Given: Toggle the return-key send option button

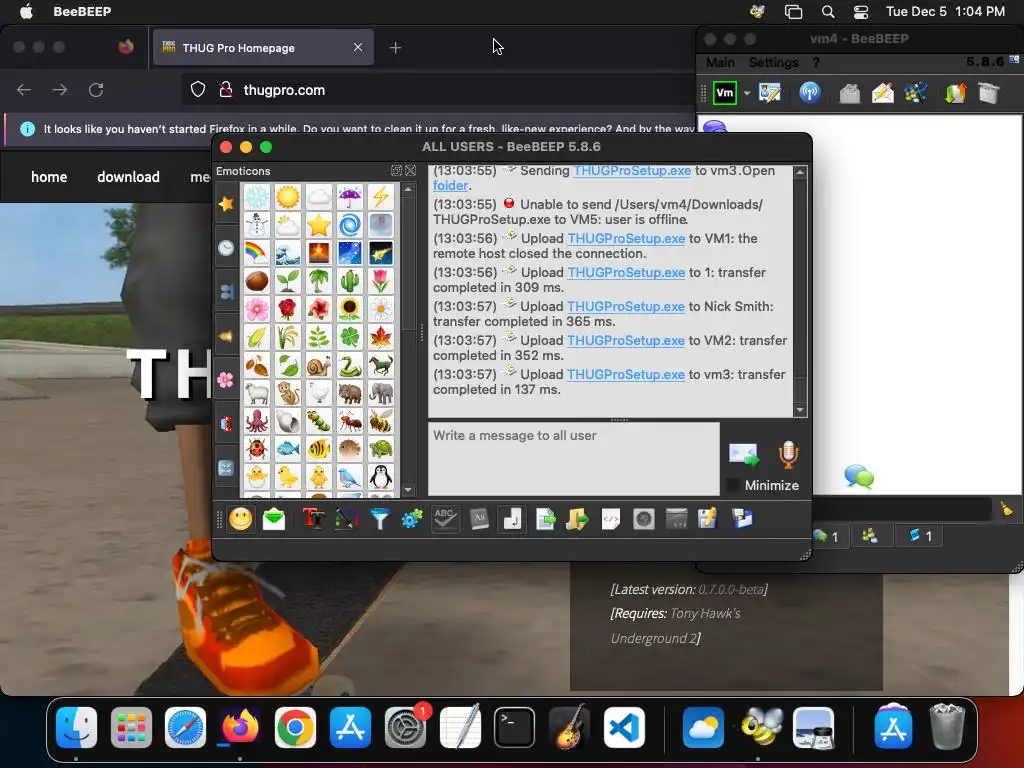Looking at the screenshot, I should 512,519.
